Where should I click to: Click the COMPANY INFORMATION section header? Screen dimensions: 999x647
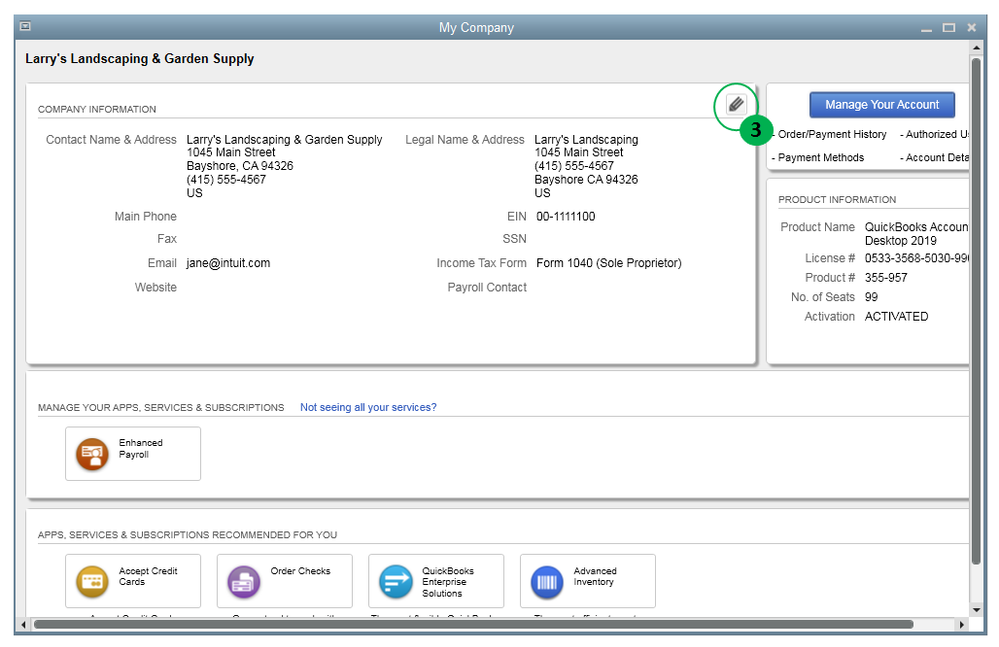tap(97, 110)
